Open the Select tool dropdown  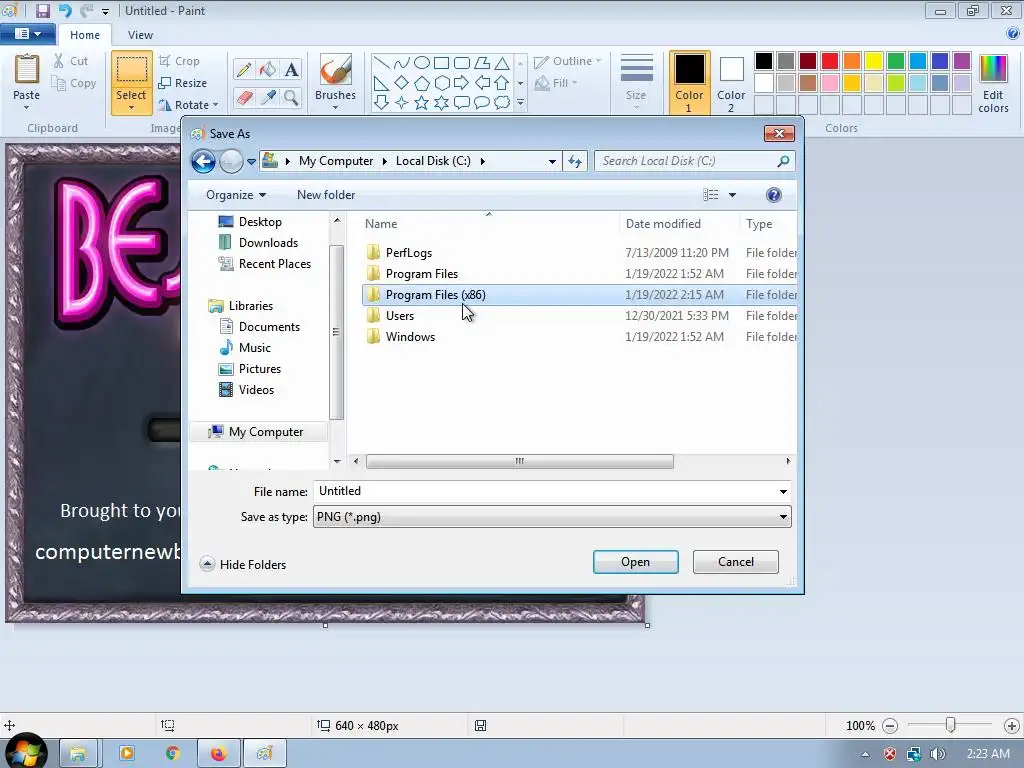tap(131, 104)
